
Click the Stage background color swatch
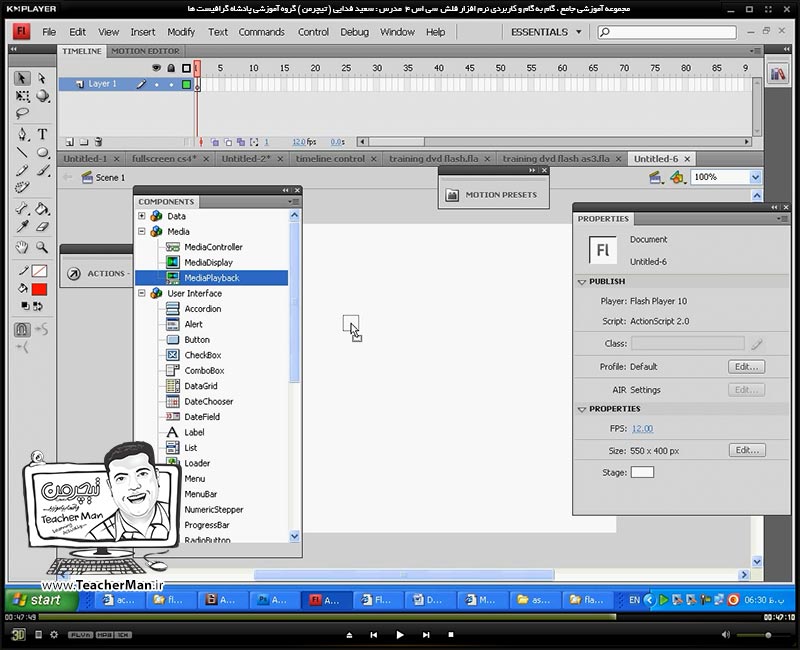click(x=642, y=472)
